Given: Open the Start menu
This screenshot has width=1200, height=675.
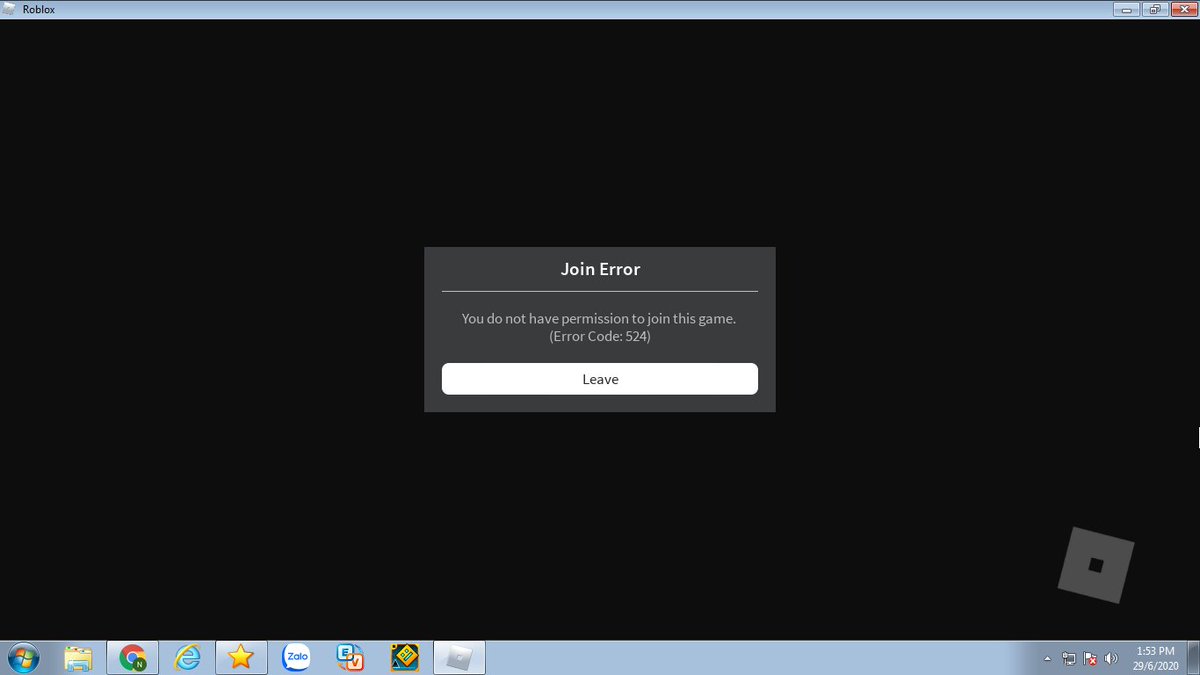Looking at the screenshot, I should 21,658.
